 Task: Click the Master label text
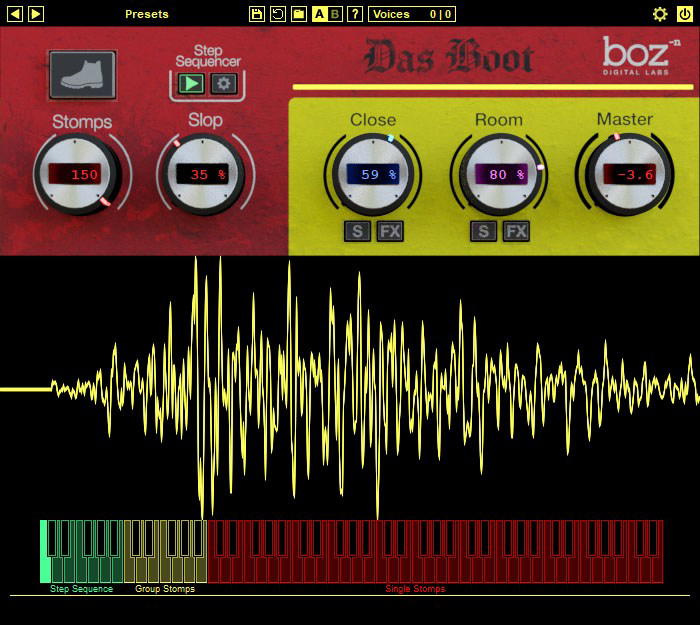pyautogui.click(x=625, y=119)
